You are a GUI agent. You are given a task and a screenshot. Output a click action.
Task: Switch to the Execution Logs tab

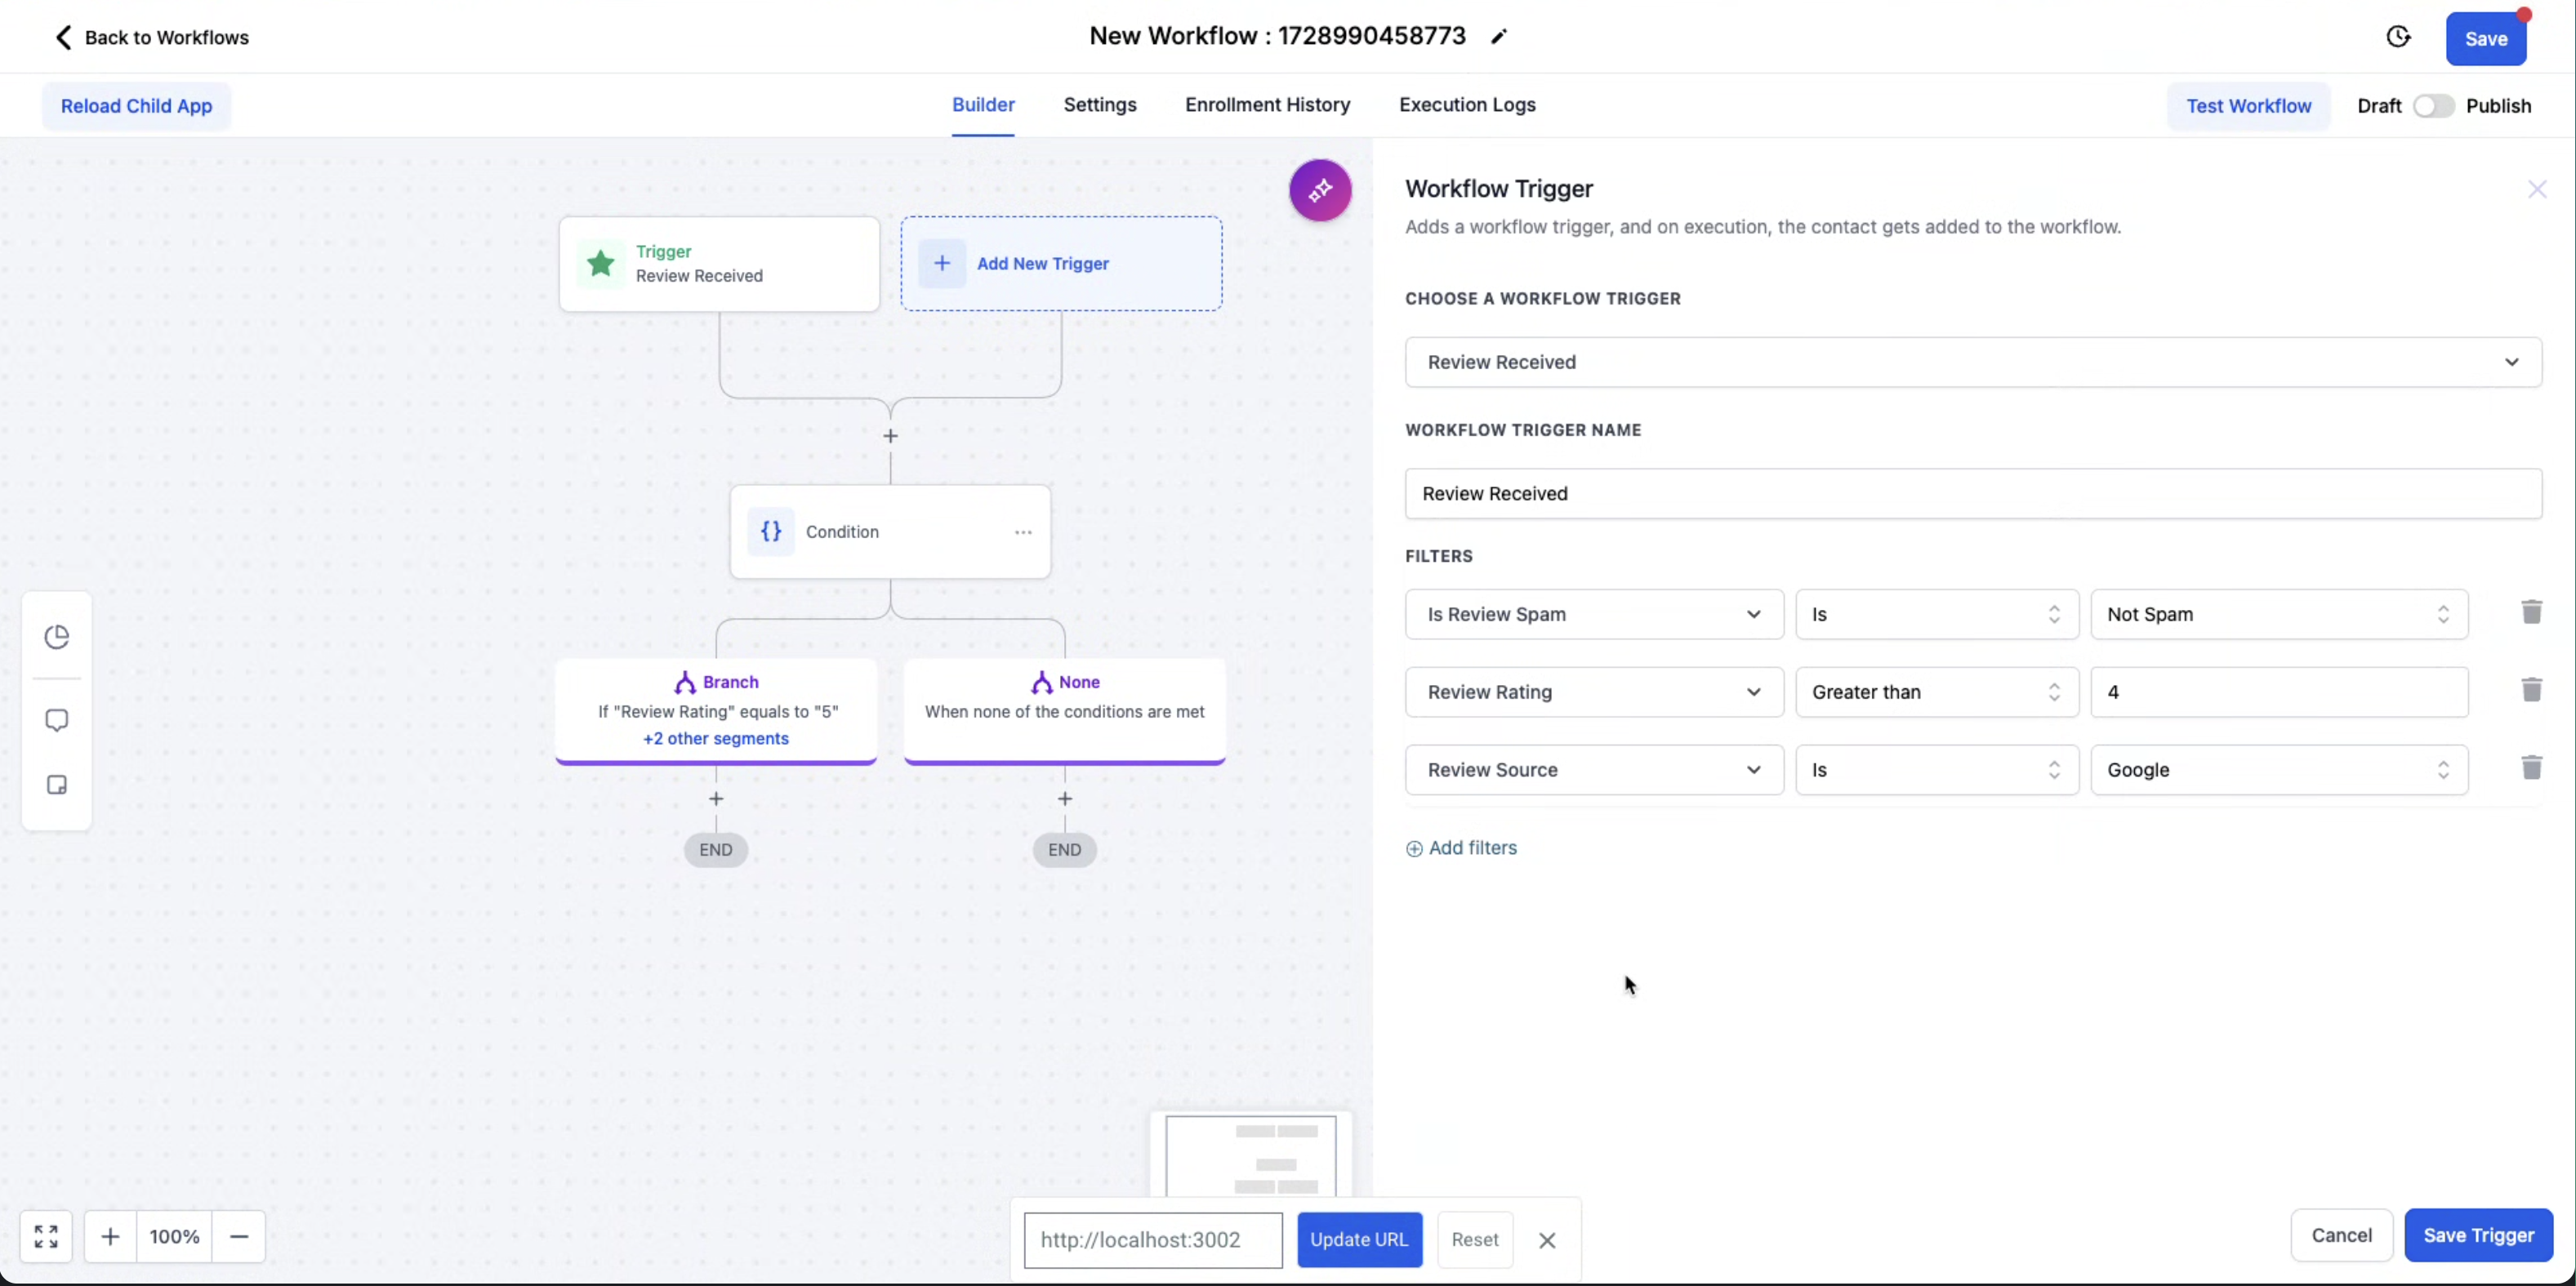tap(1467, 105)
